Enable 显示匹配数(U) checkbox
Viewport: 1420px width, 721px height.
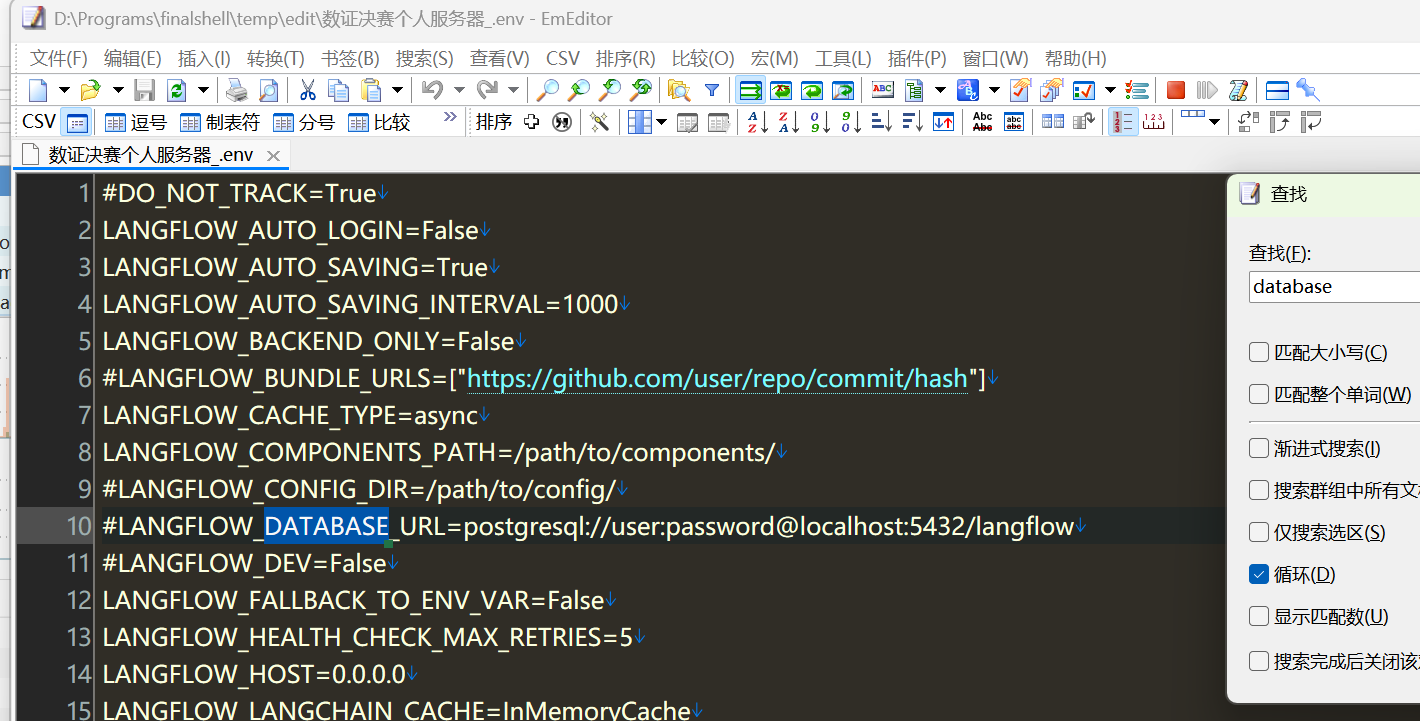pos(1259,616)
